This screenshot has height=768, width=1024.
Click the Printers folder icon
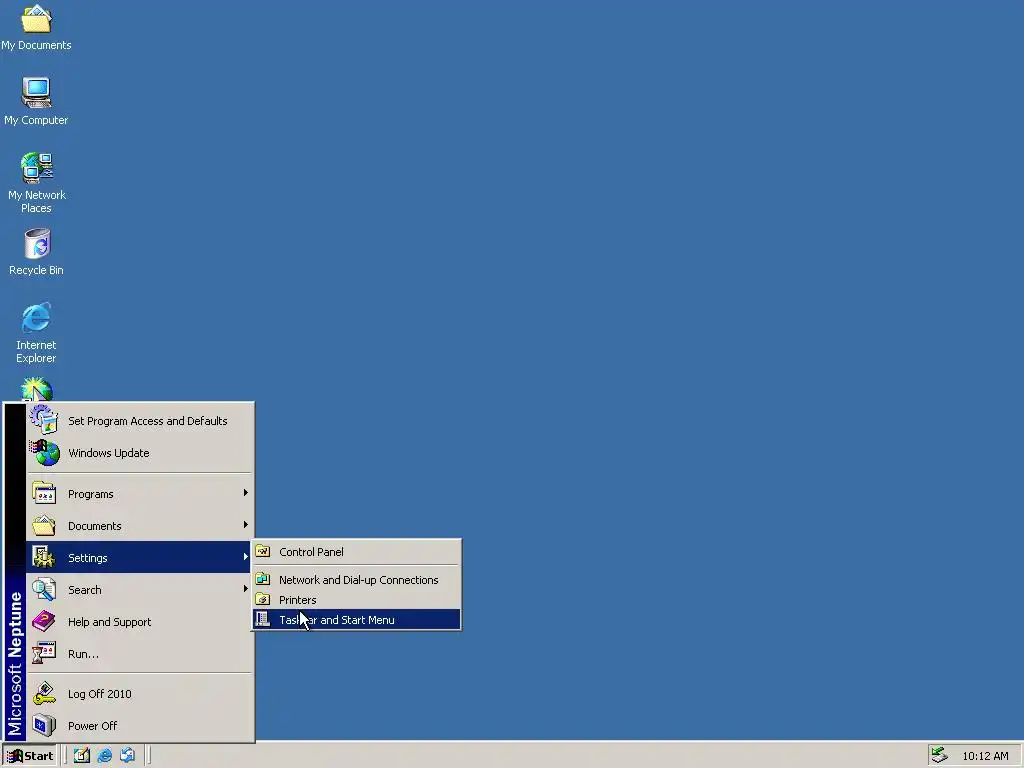click(263, 599)
